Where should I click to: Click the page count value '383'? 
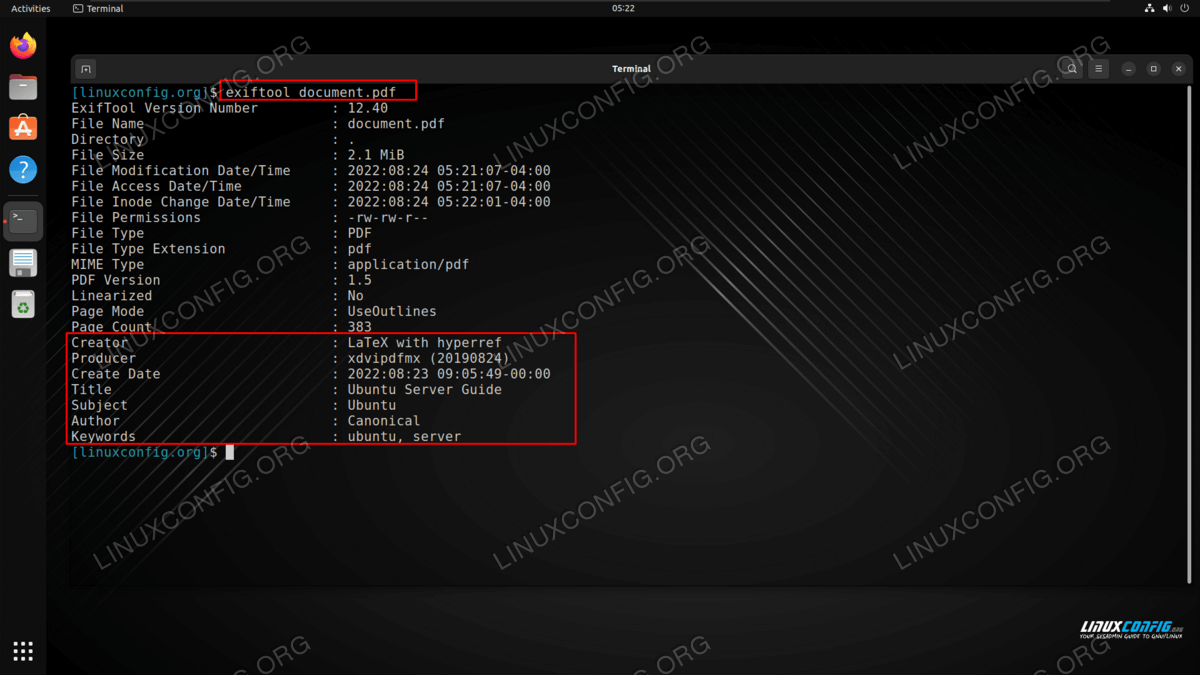360,327
